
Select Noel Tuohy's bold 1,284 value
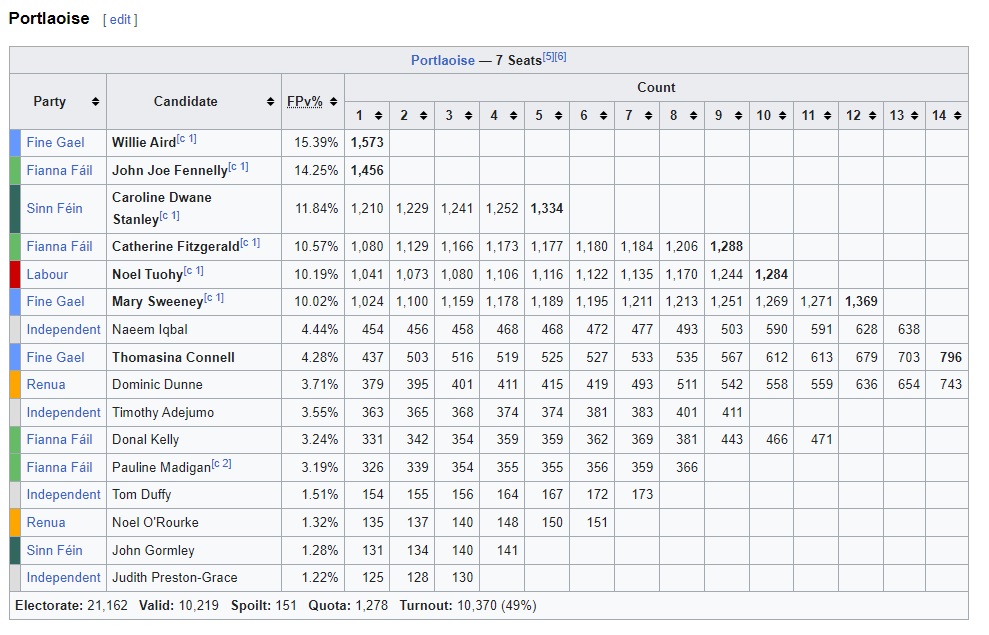click(771, 274)
